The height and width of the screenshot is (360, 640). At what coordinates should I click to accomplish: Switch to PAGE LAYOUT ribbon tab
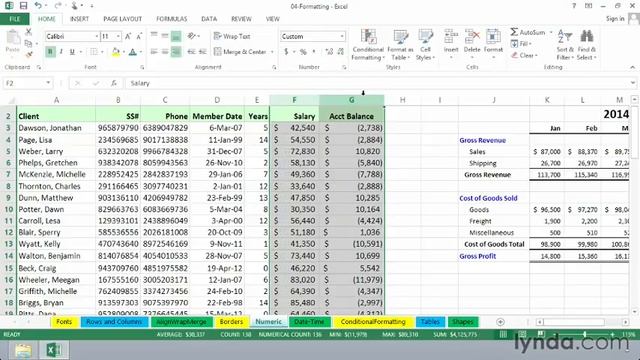point(122,19)
